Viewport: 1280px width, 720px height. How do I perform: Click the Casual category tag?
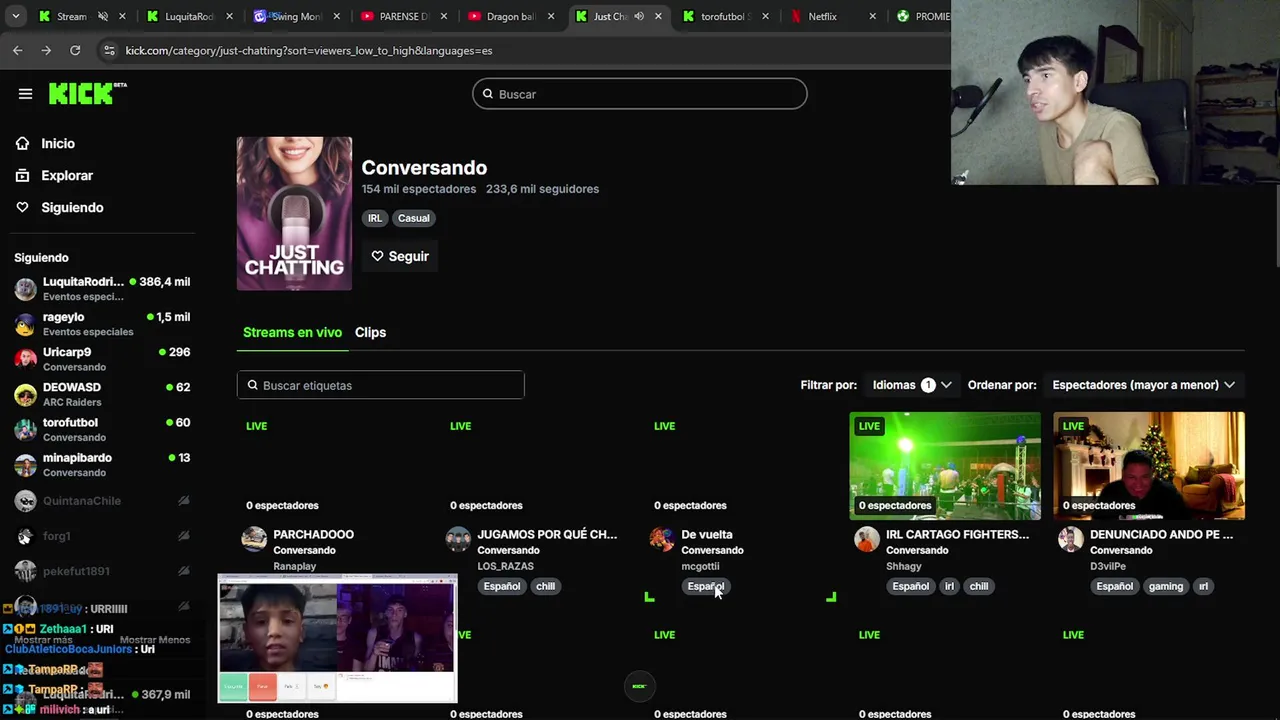413,218
